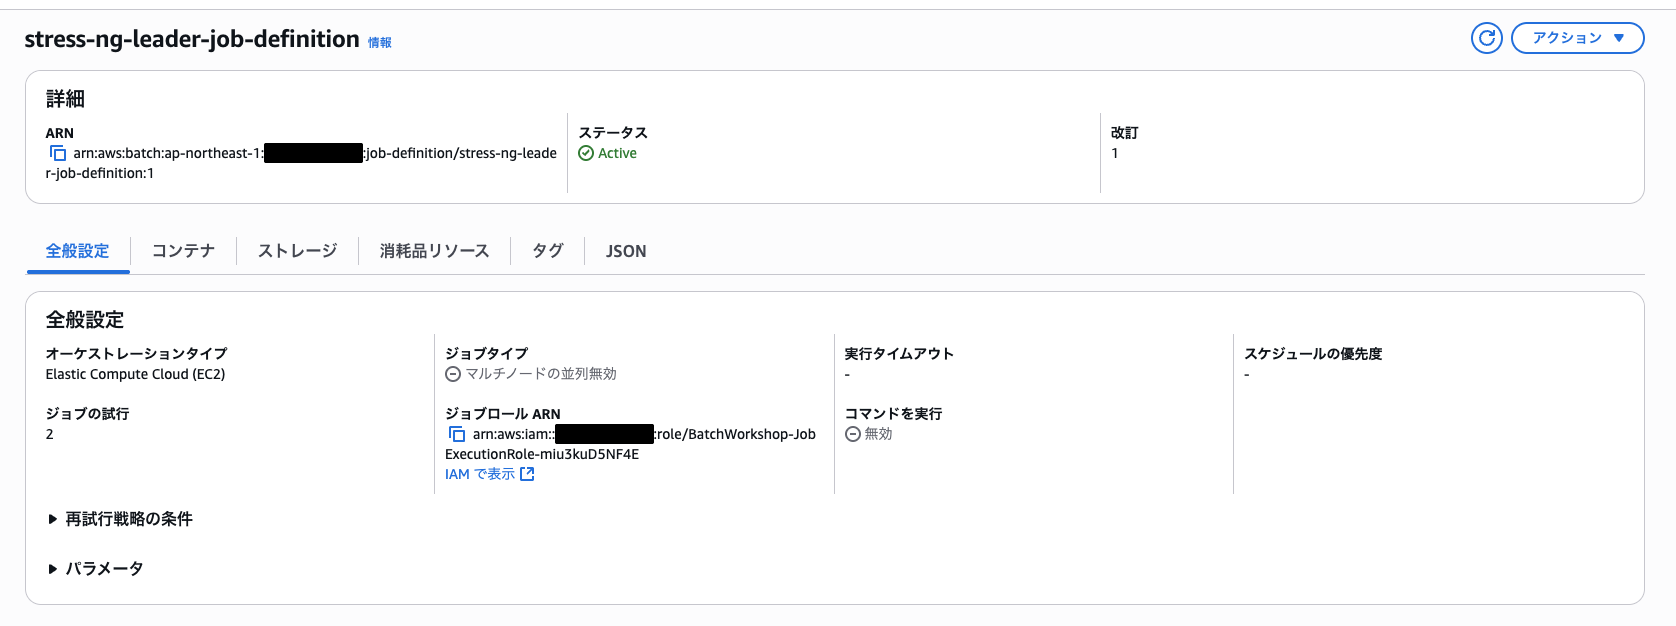The width and height of the screenshot is (1676, 626).
Task: Click the disabled icon next to 無効
Action: [x=853, y=434]
